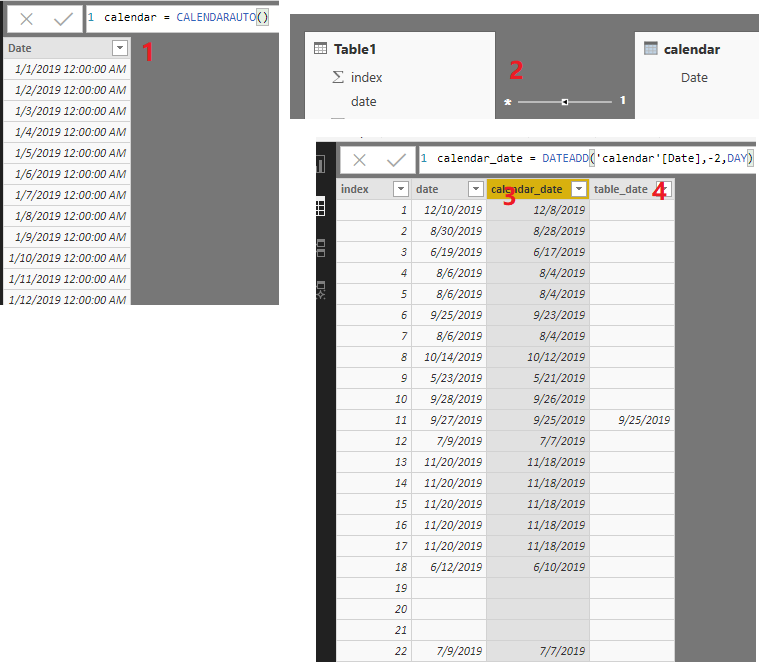Commit the CALENDARAUTO formula with checkmark
Screen dimensions: 759x664
pyautogui.click(x=63, y=19)
